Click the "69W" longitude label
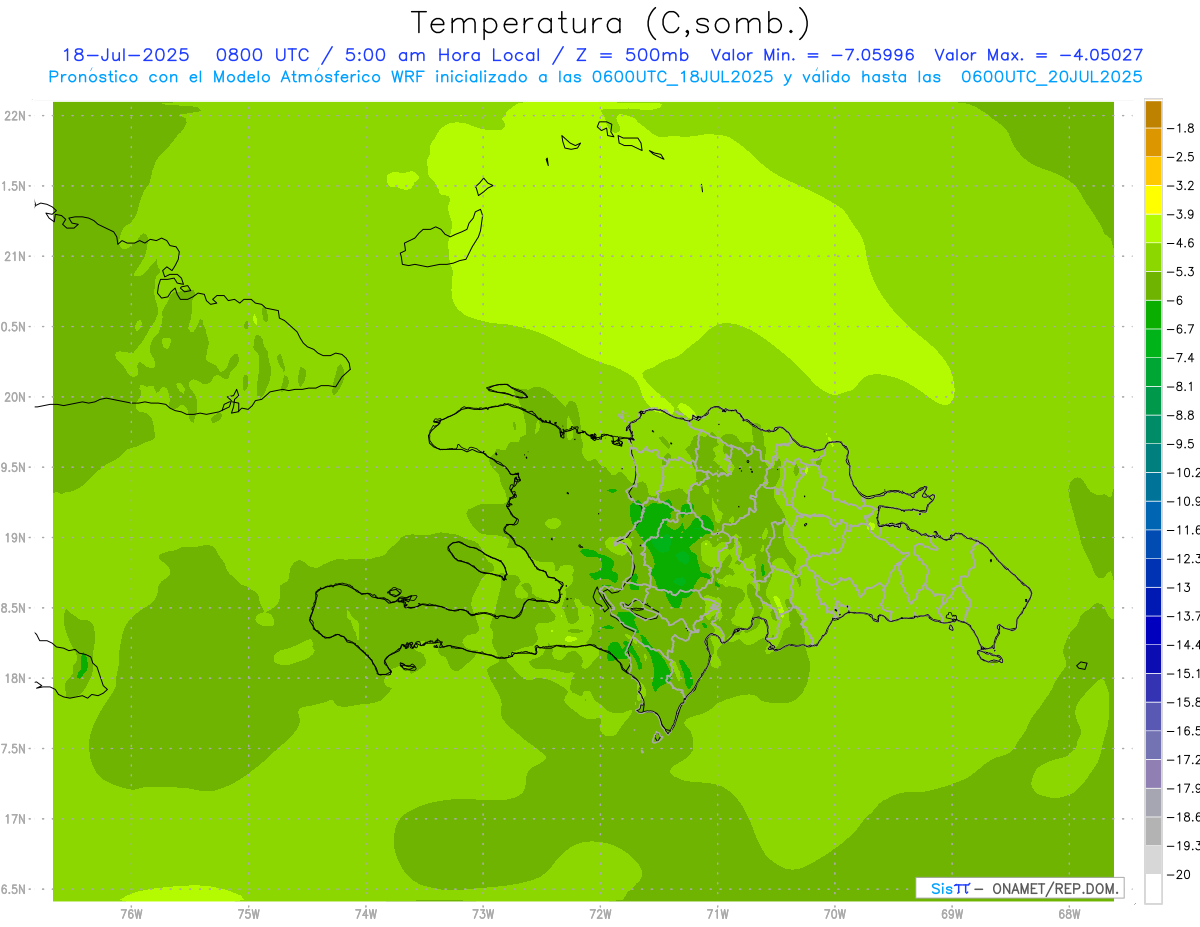This screenshot has height=927, width=1200. (x=952, y=914)
